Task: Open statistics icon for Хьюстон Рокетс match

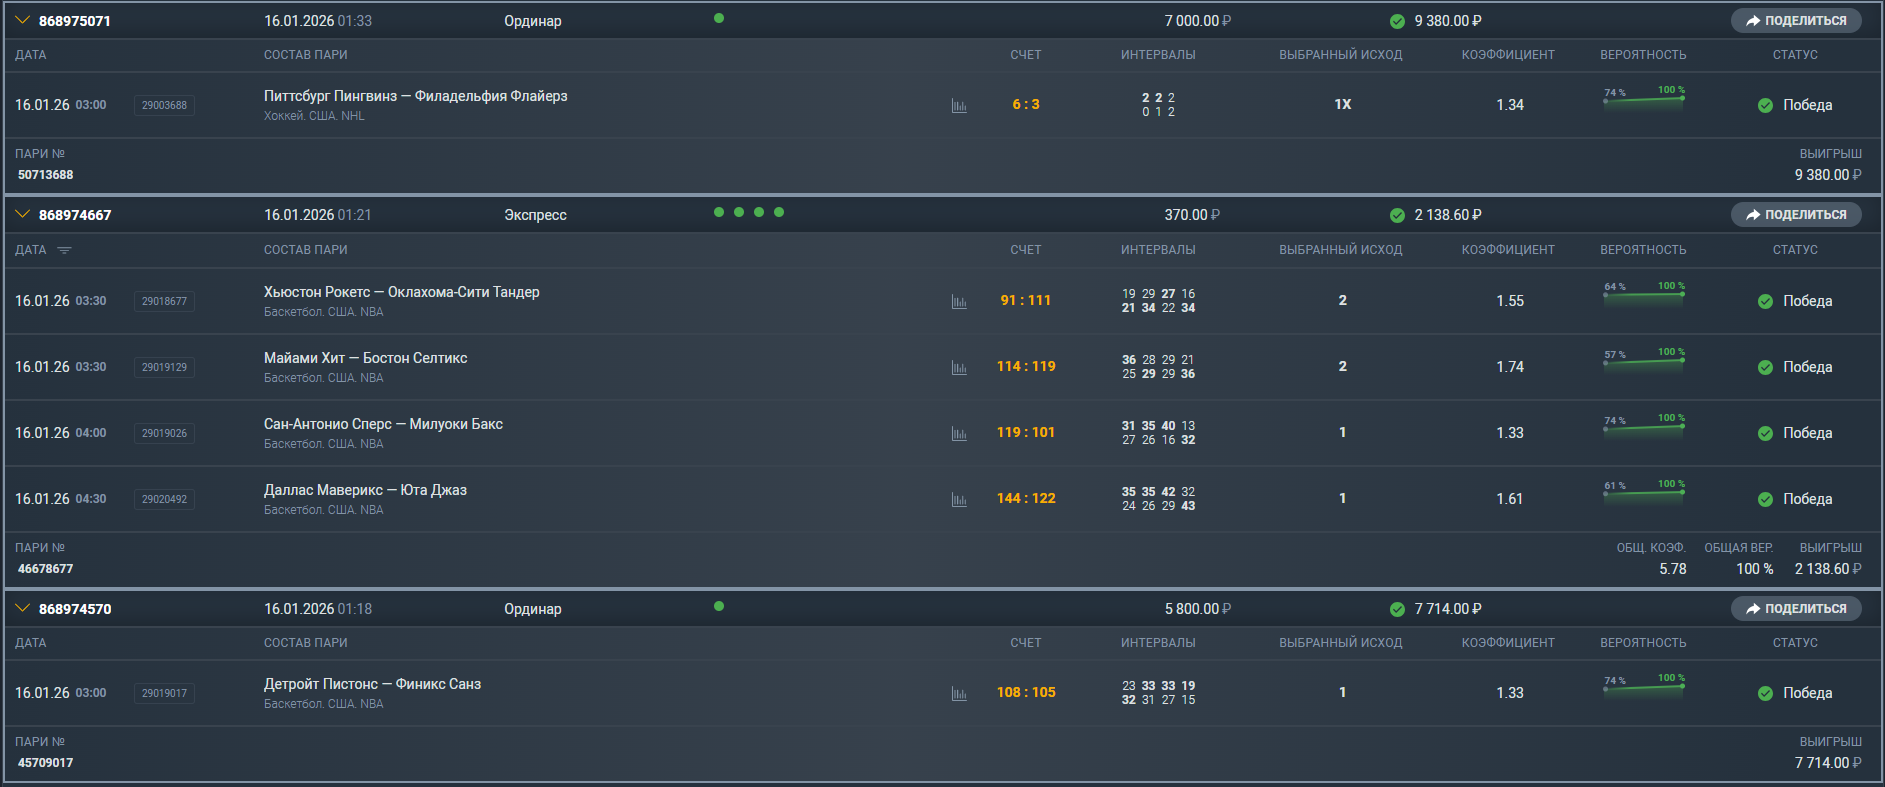Action: (959, 302)
